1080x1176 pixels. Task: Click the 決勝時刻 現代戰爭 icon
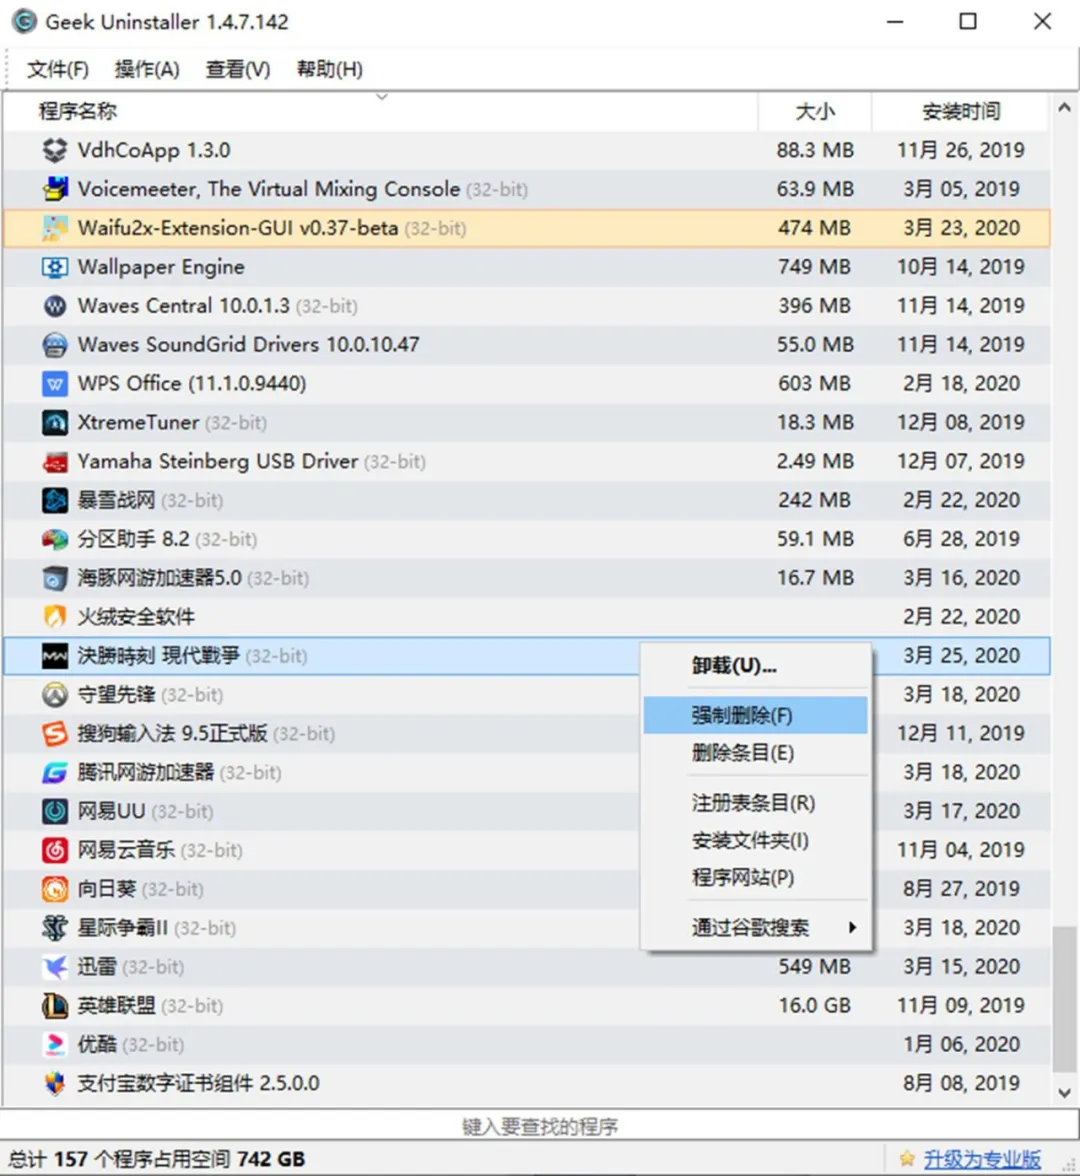click(54, 656)
